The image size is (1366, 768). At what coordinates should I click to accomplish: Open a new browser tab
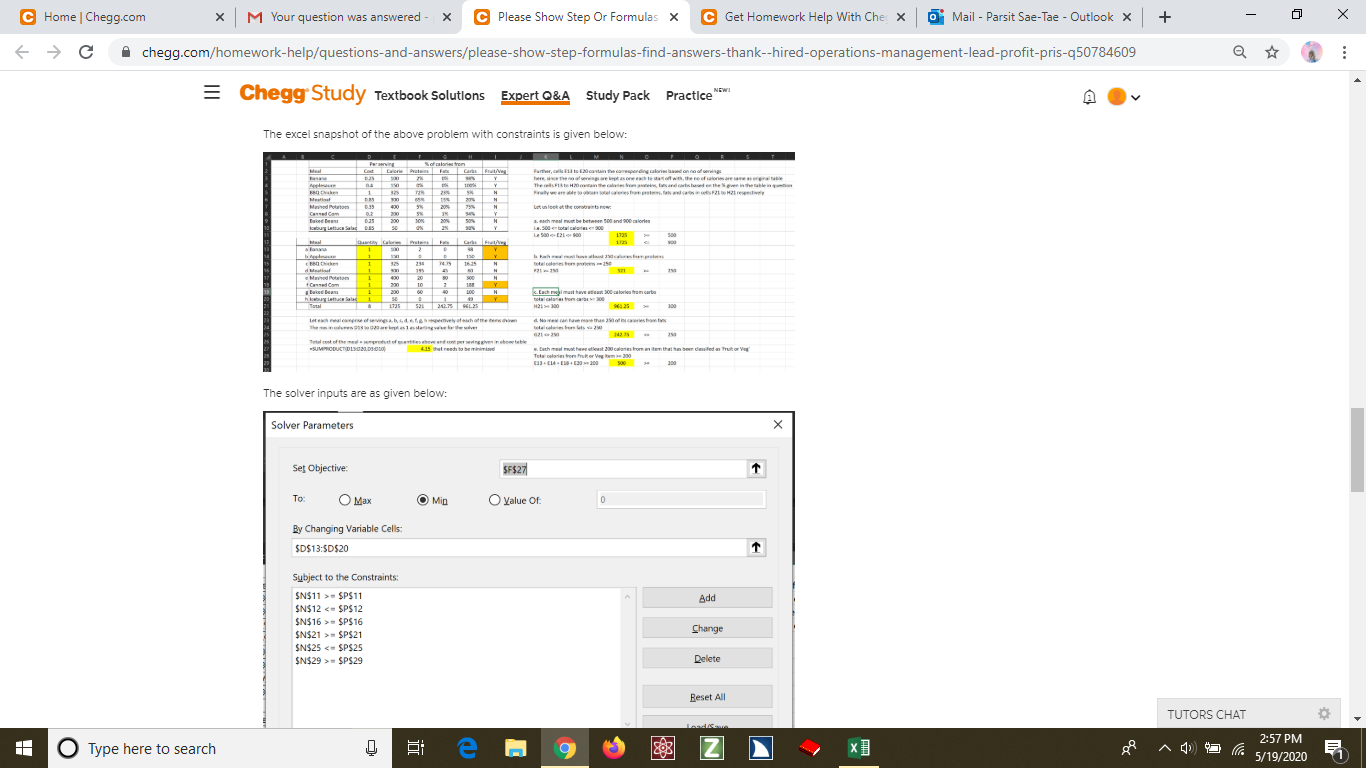(1166, 17)
